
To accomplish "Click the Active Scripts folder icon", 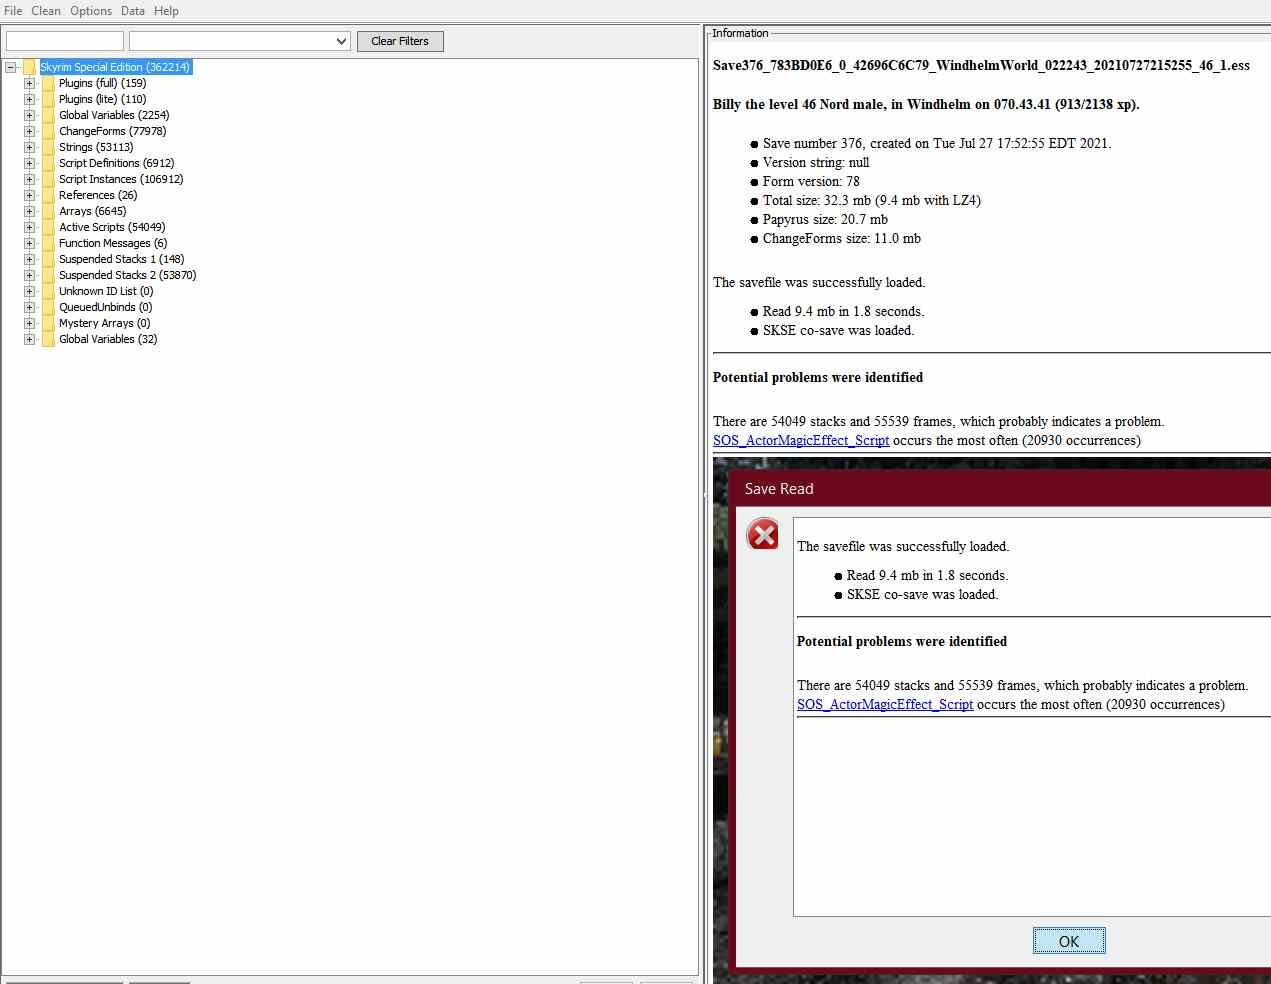I will (x=48, y=227).
